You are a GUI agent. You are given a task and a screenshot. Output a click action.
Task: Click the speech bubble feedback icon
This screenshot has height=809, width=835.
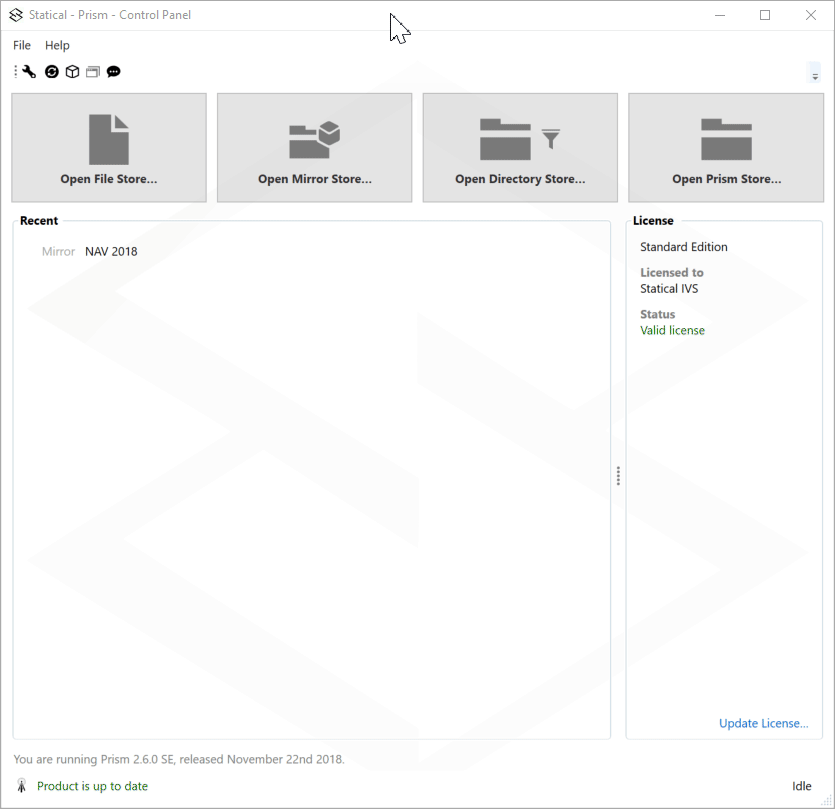pyautogui.click(x=113, y=72)
